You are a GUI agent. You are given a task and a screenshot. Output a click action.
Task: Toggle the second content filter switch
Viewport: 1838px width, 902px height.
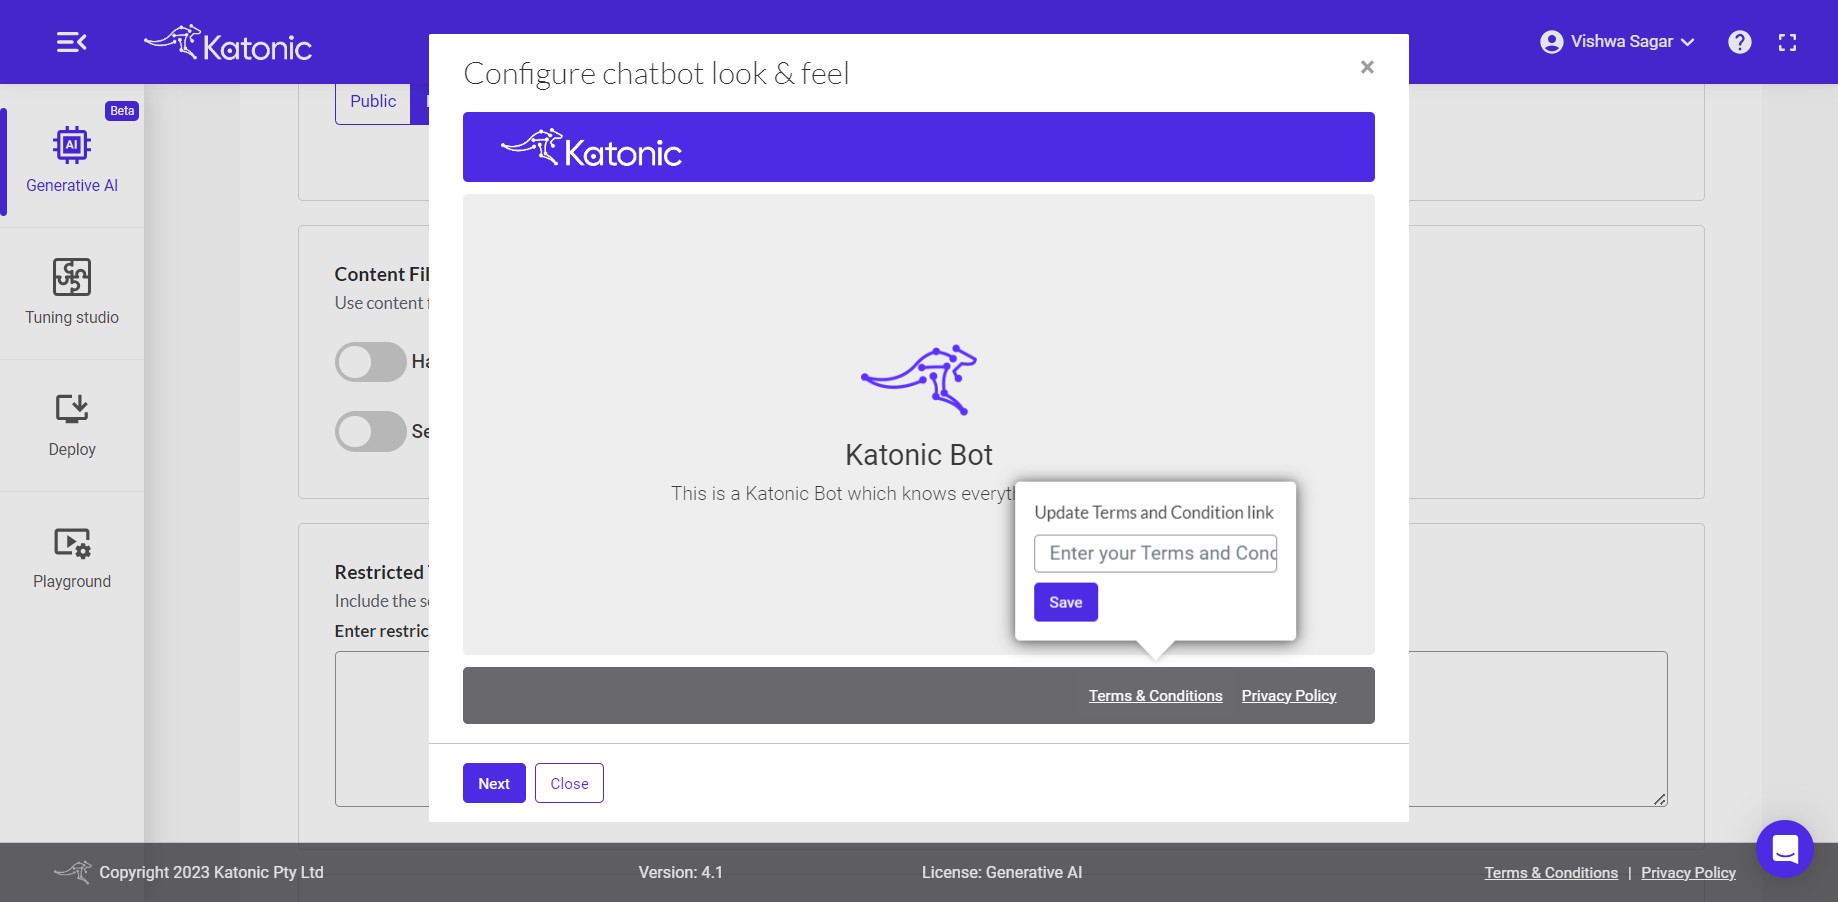[x=371, y=432]
